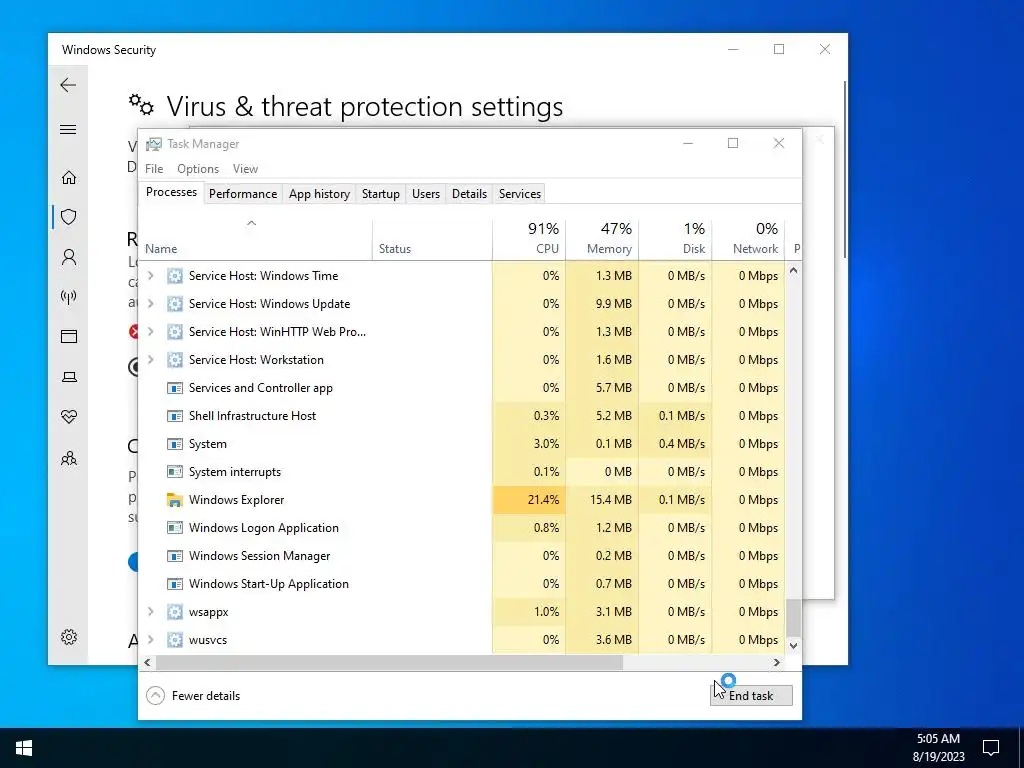Switch to the Startup tab
Image resolution: width=1024 pixels, height=768 pixels.
tap(381, 194)
